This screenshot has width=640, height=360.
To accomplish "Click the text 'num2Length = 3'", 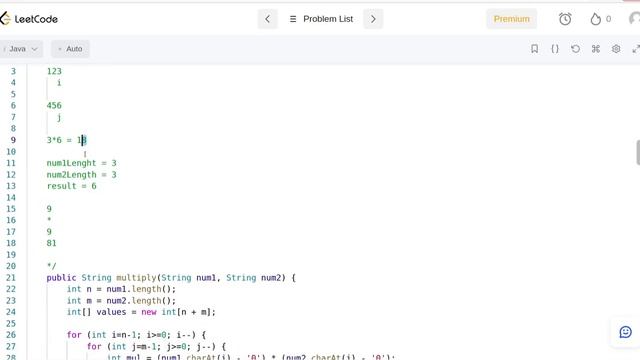I will [82, 174].
